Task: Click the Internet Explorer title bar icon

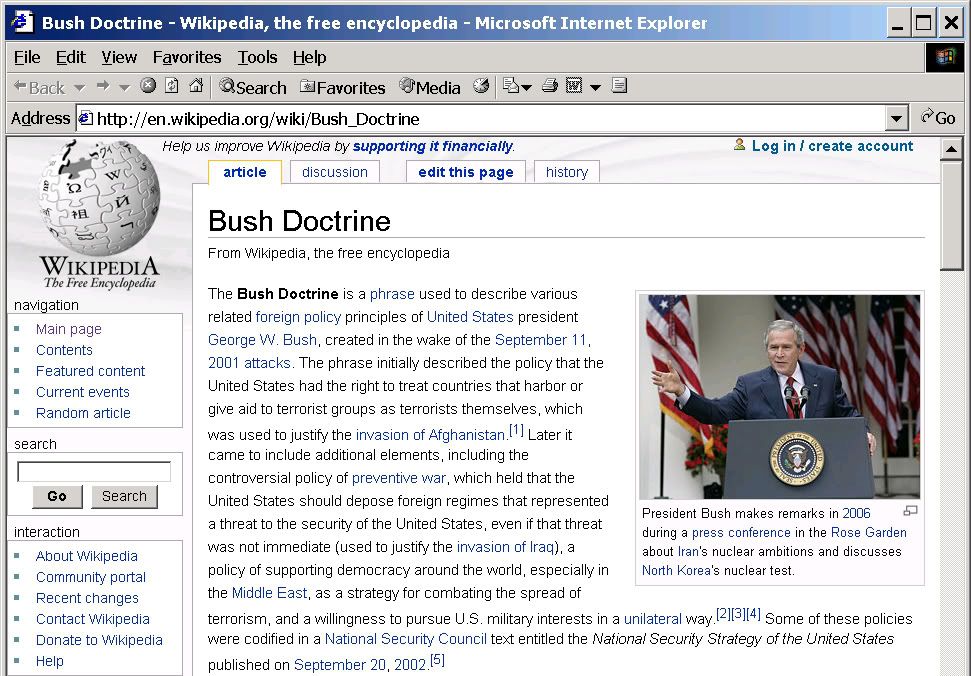Action: pyautogui.click(x=22, y=22)
